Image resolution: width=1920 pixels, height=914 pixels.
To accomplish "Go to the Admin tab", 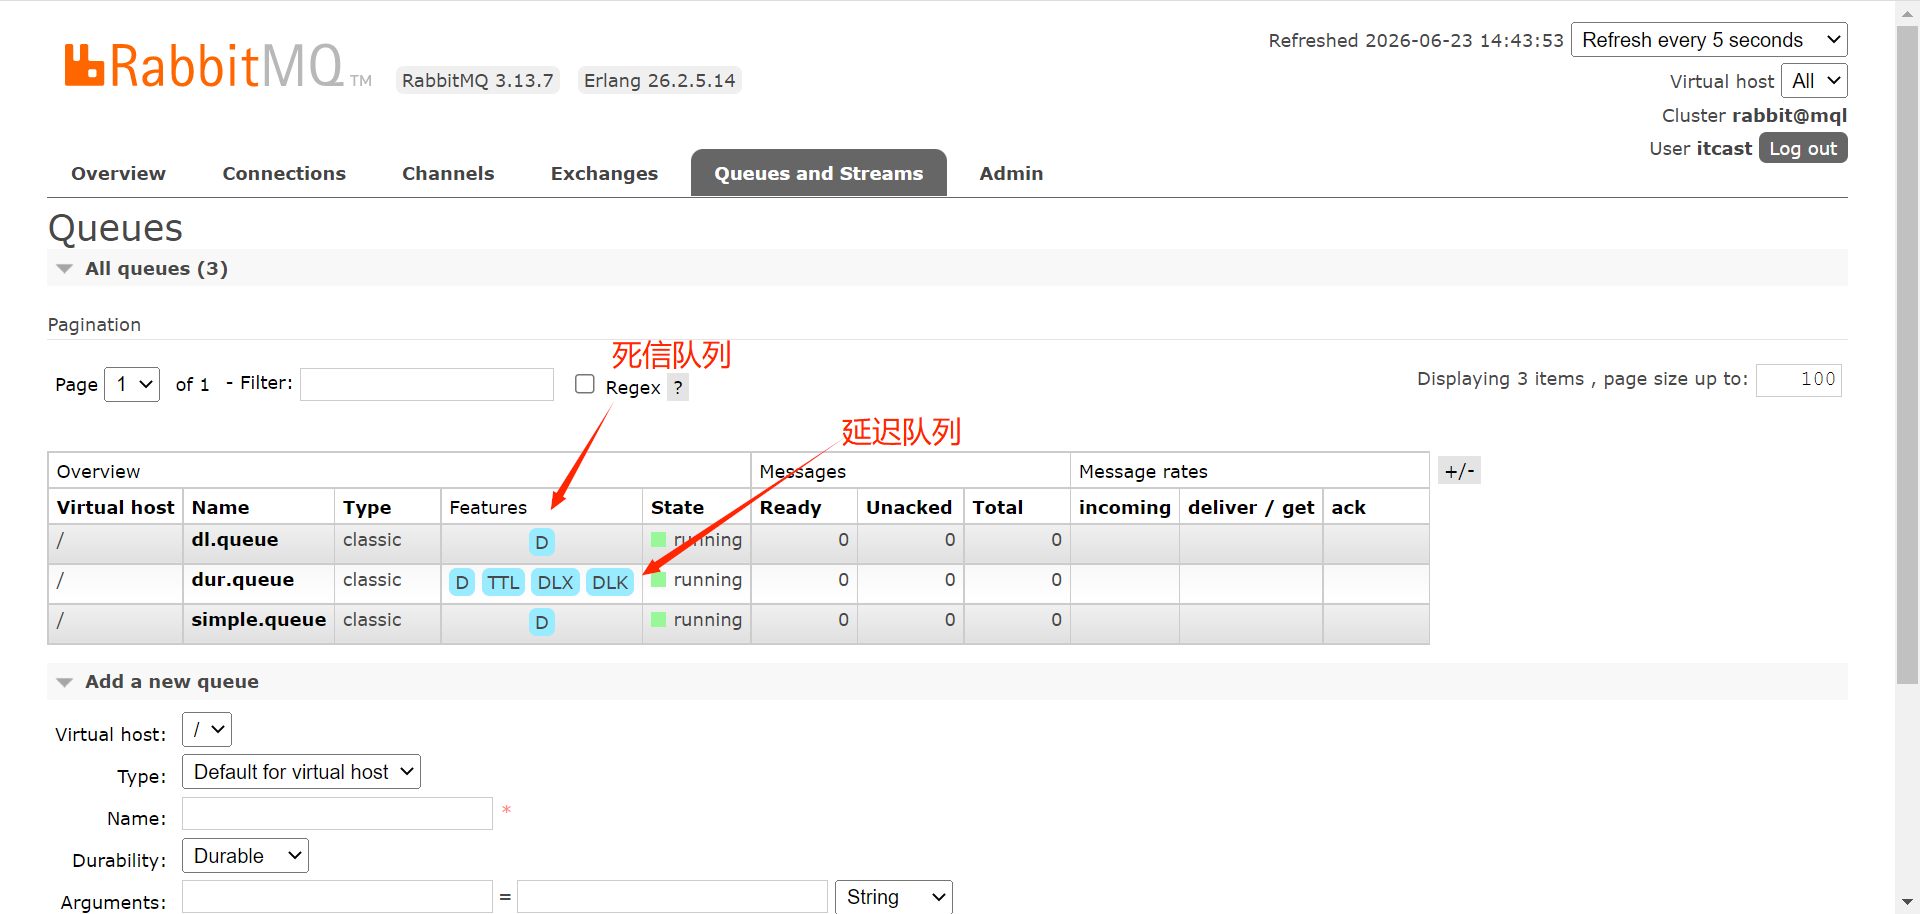I will coord(1011,173).
